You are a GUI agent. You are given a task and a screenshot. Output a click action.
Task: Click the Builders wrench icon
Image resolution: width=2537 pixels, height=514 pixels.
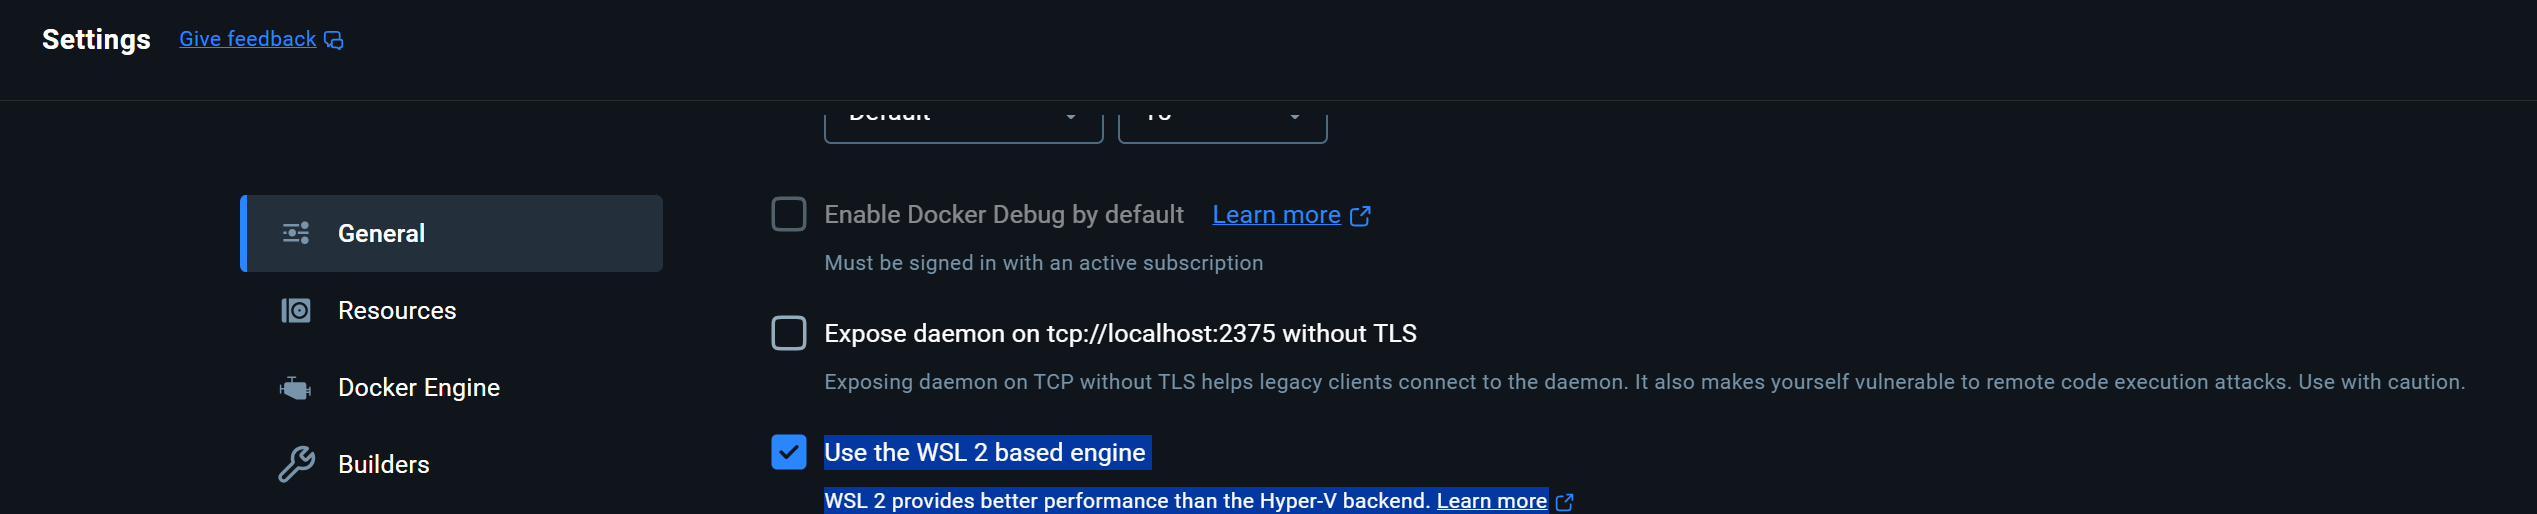point(296,465)
